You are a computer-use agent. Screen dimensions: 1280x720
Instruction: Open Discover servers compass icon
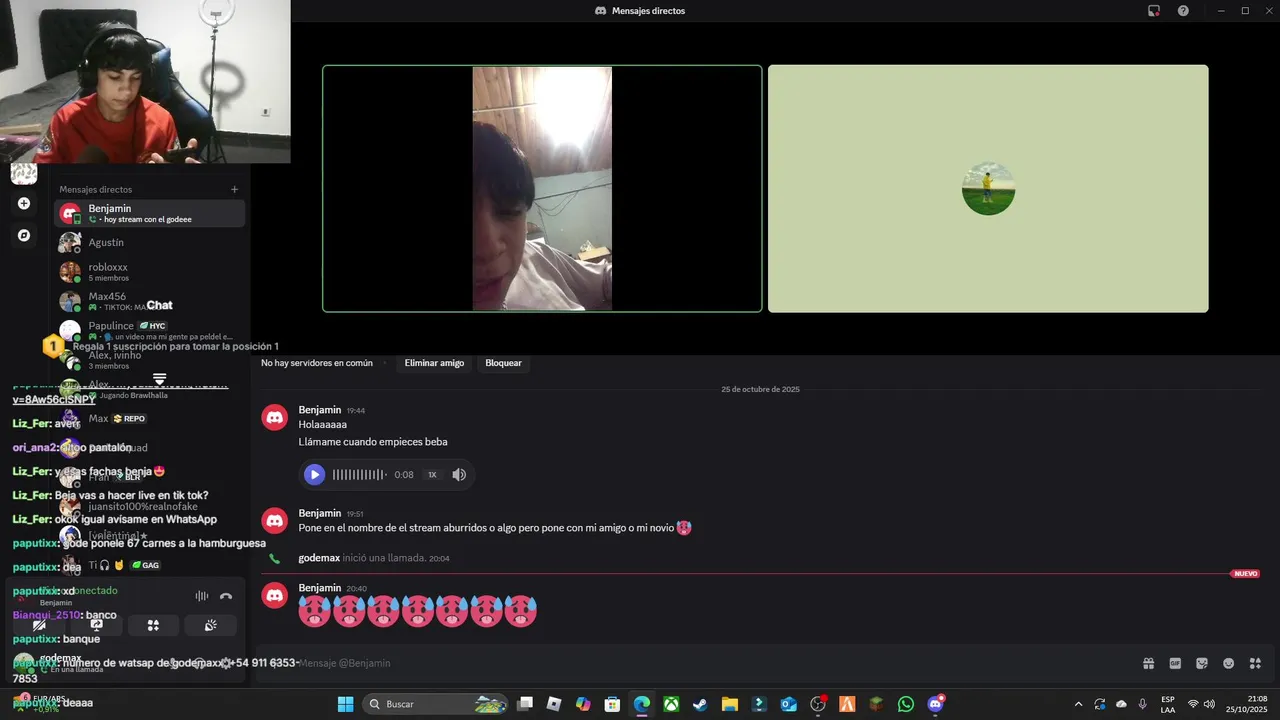pyautogui.click(x=24, y=236)
